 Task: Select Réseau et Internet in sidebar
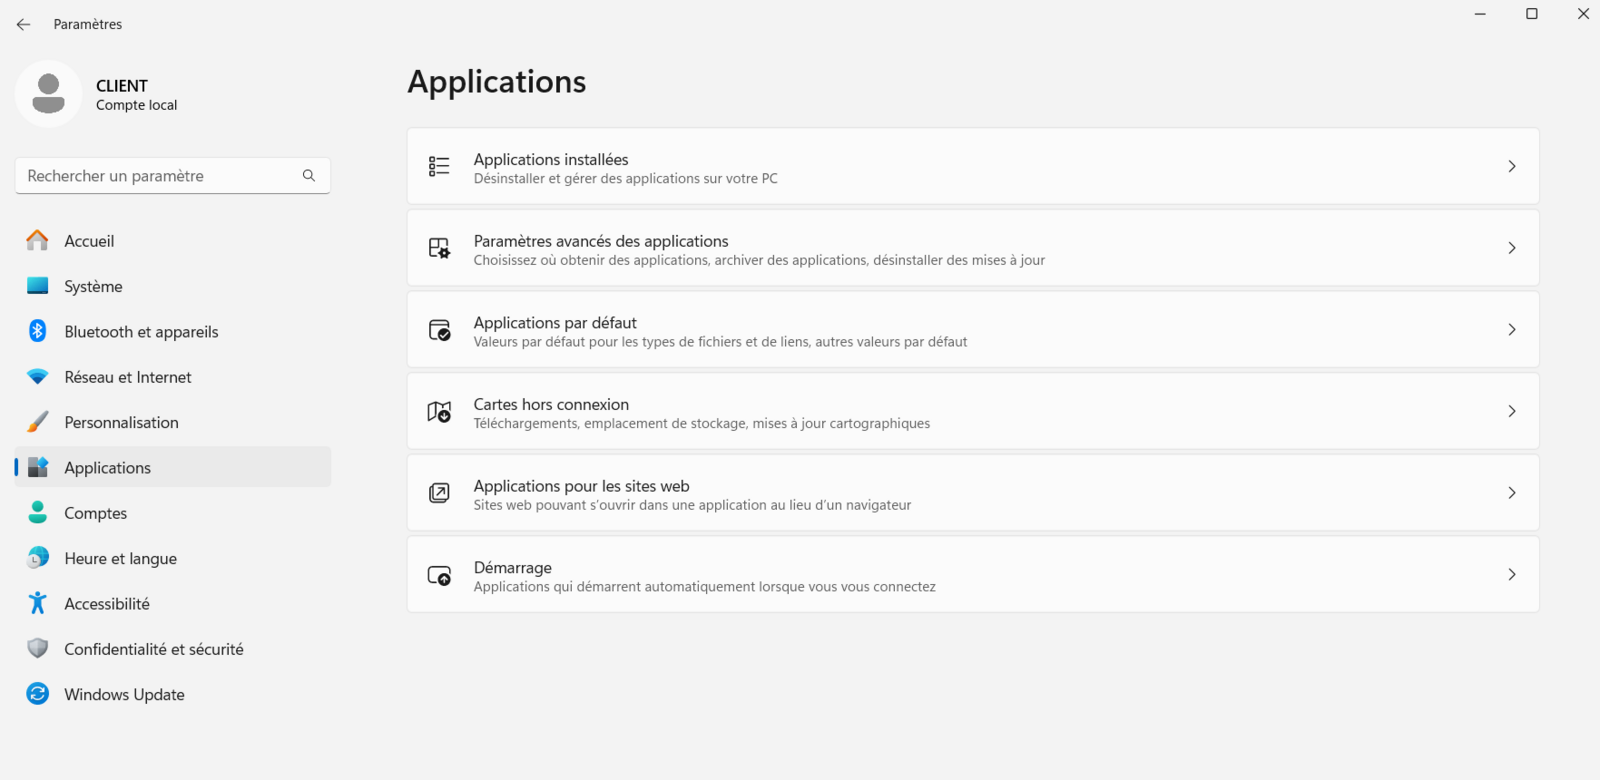[127, 377]
